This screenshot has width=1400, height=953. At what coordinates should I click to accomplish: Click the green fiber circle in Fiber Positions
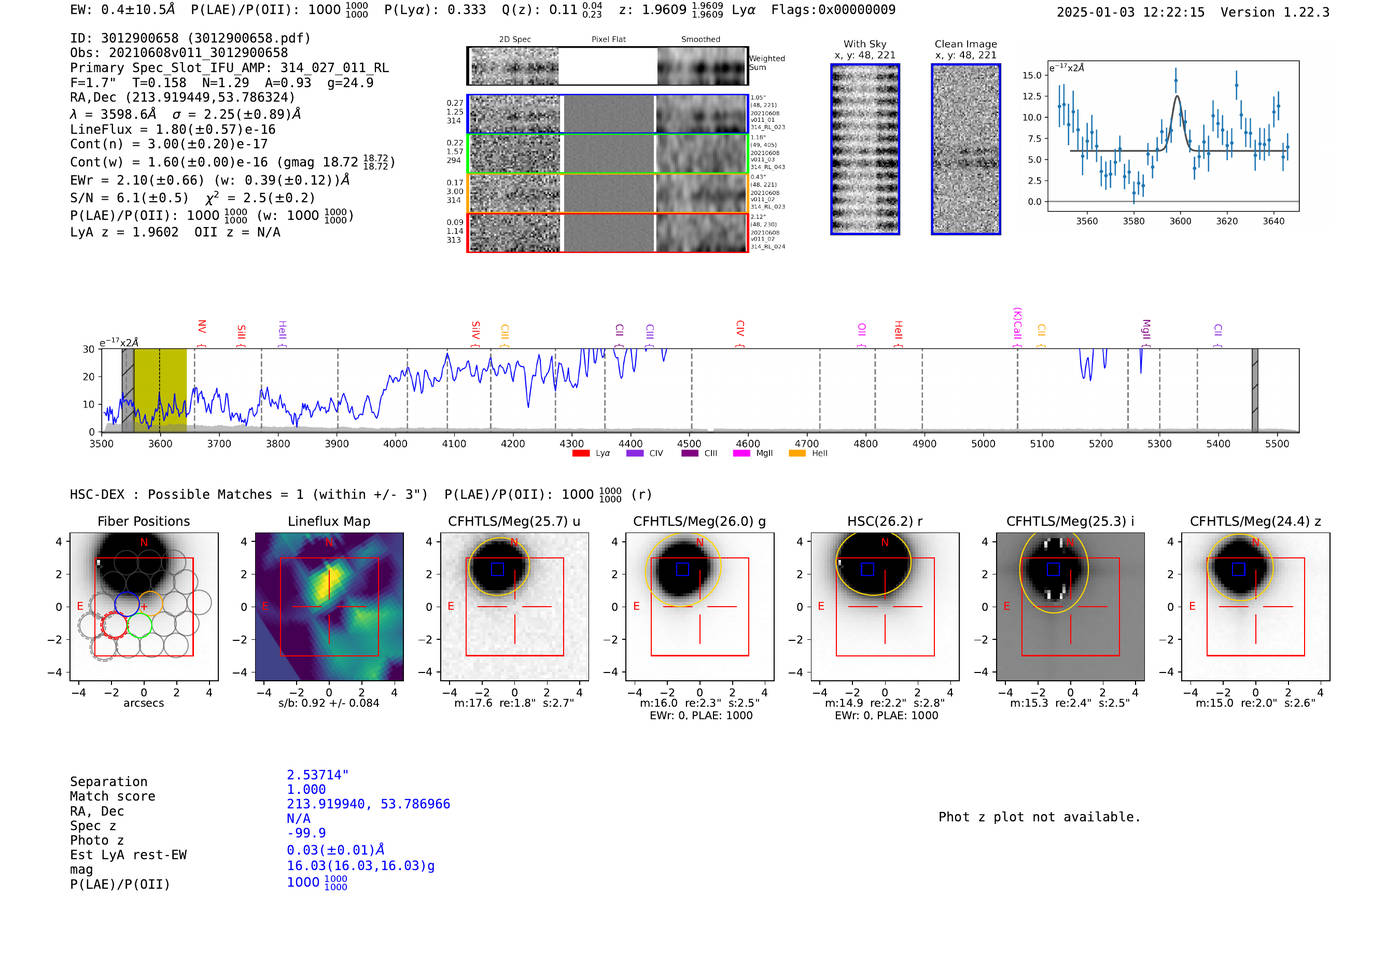139,625
